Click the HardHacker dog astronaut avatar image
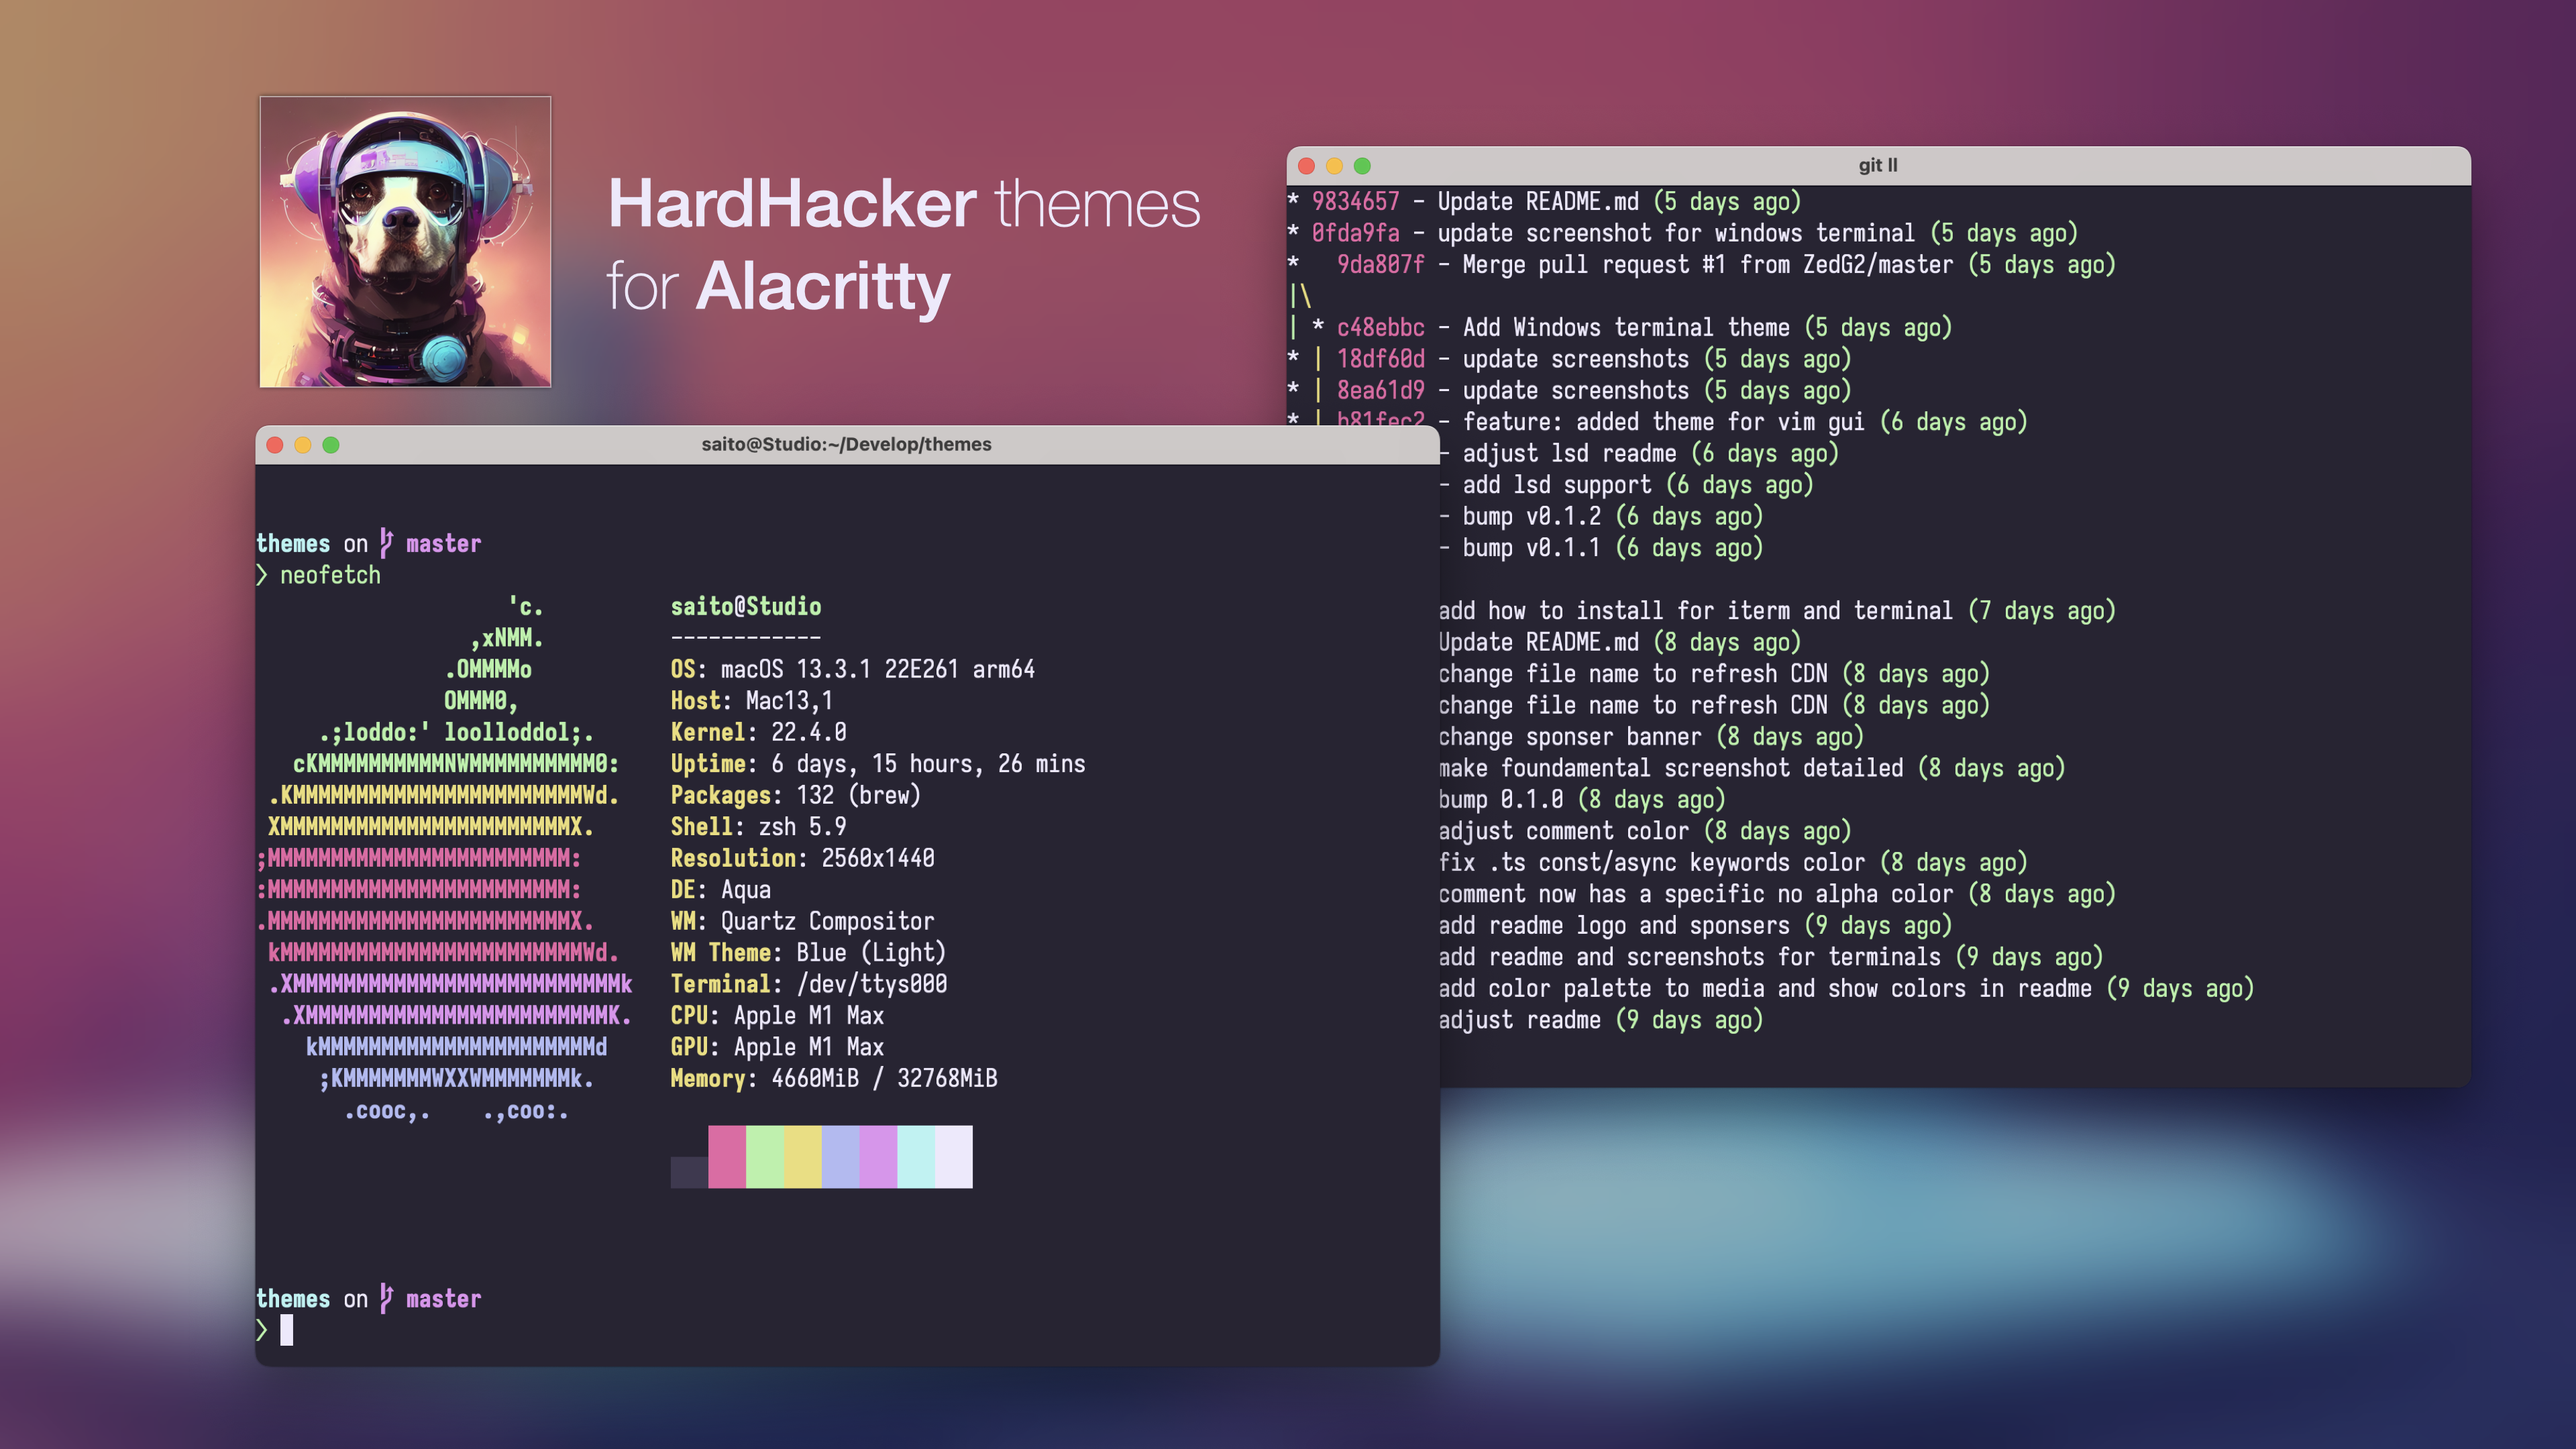This screenshot has height=1449, width=2576. pos(405,241)
